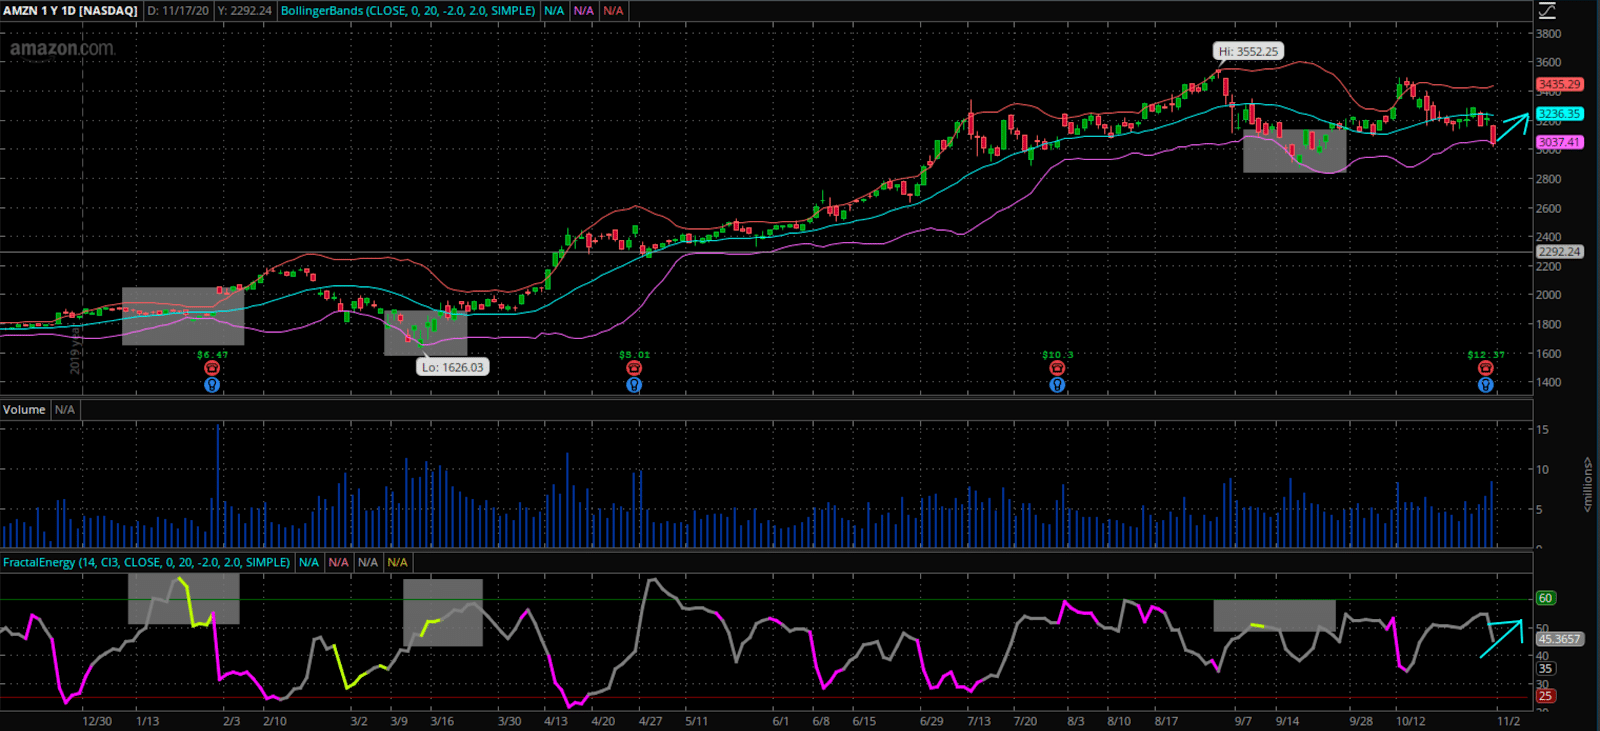
Task: Open the BollingerBands study label
Action: point(408,11)
